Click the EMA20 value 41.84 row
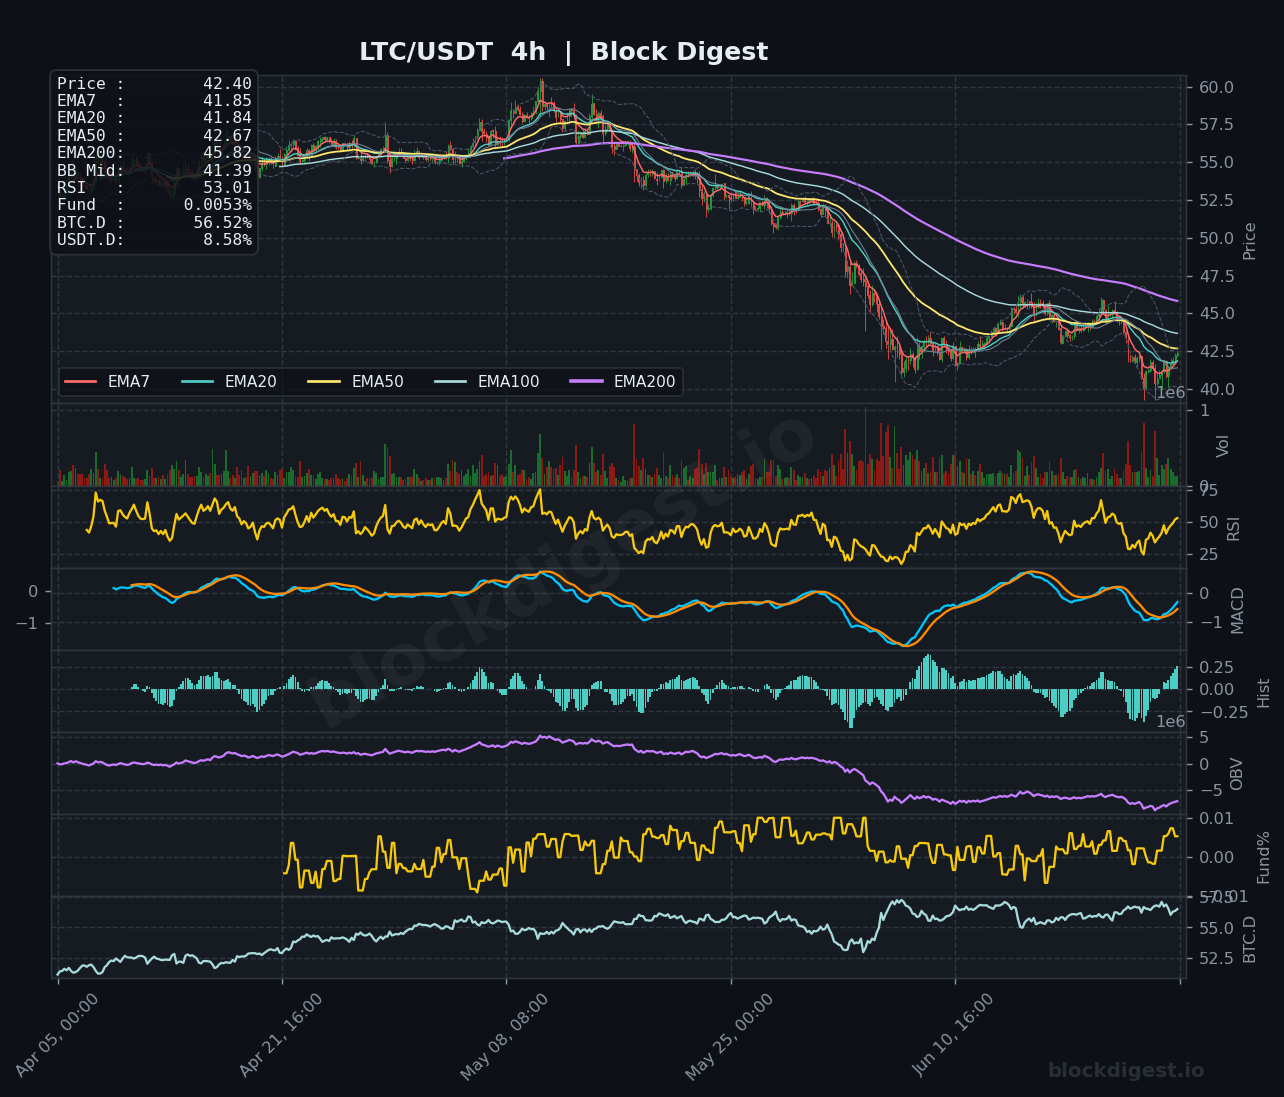Viewport: 1284px width, 1097px height. click(x=154, y=118)
